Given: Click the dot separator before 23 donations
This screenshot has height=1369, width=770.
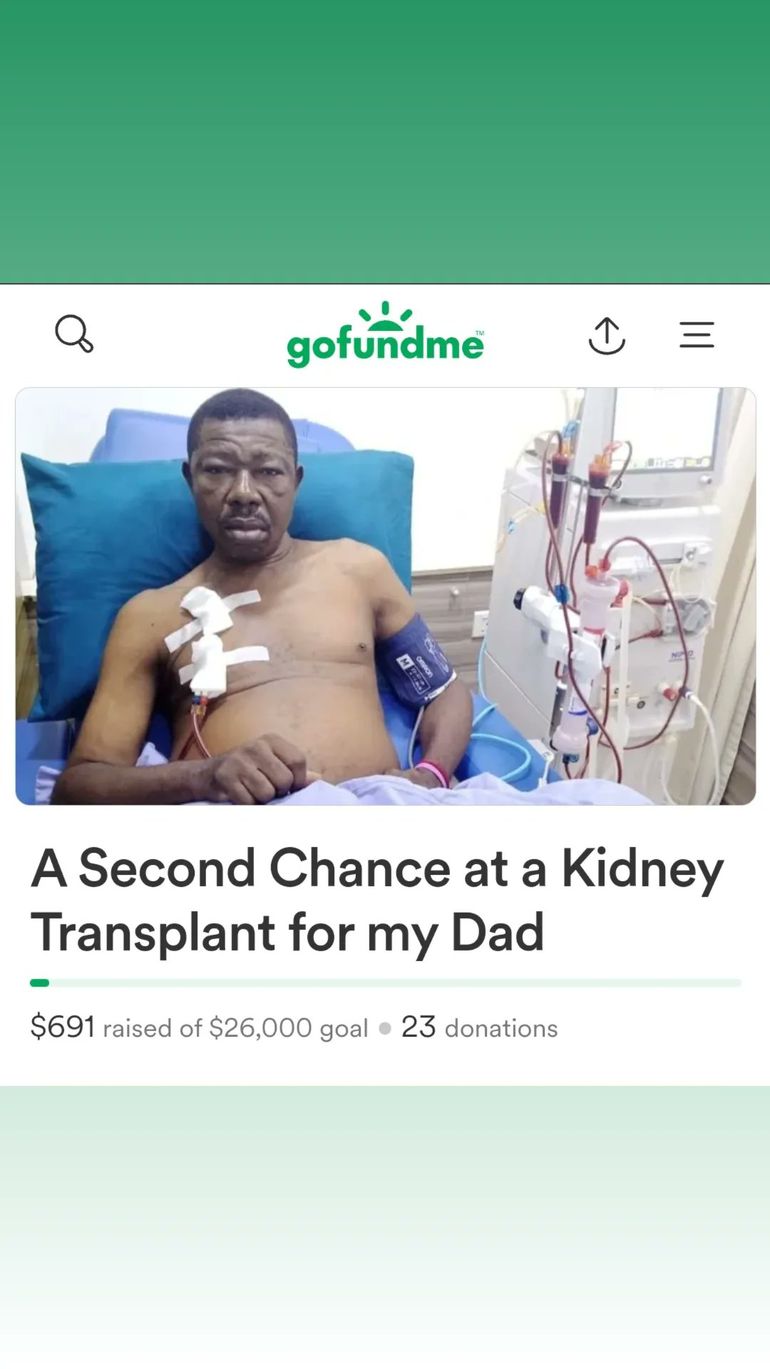Looking at the screenshot, I should tap(385, 1028).
